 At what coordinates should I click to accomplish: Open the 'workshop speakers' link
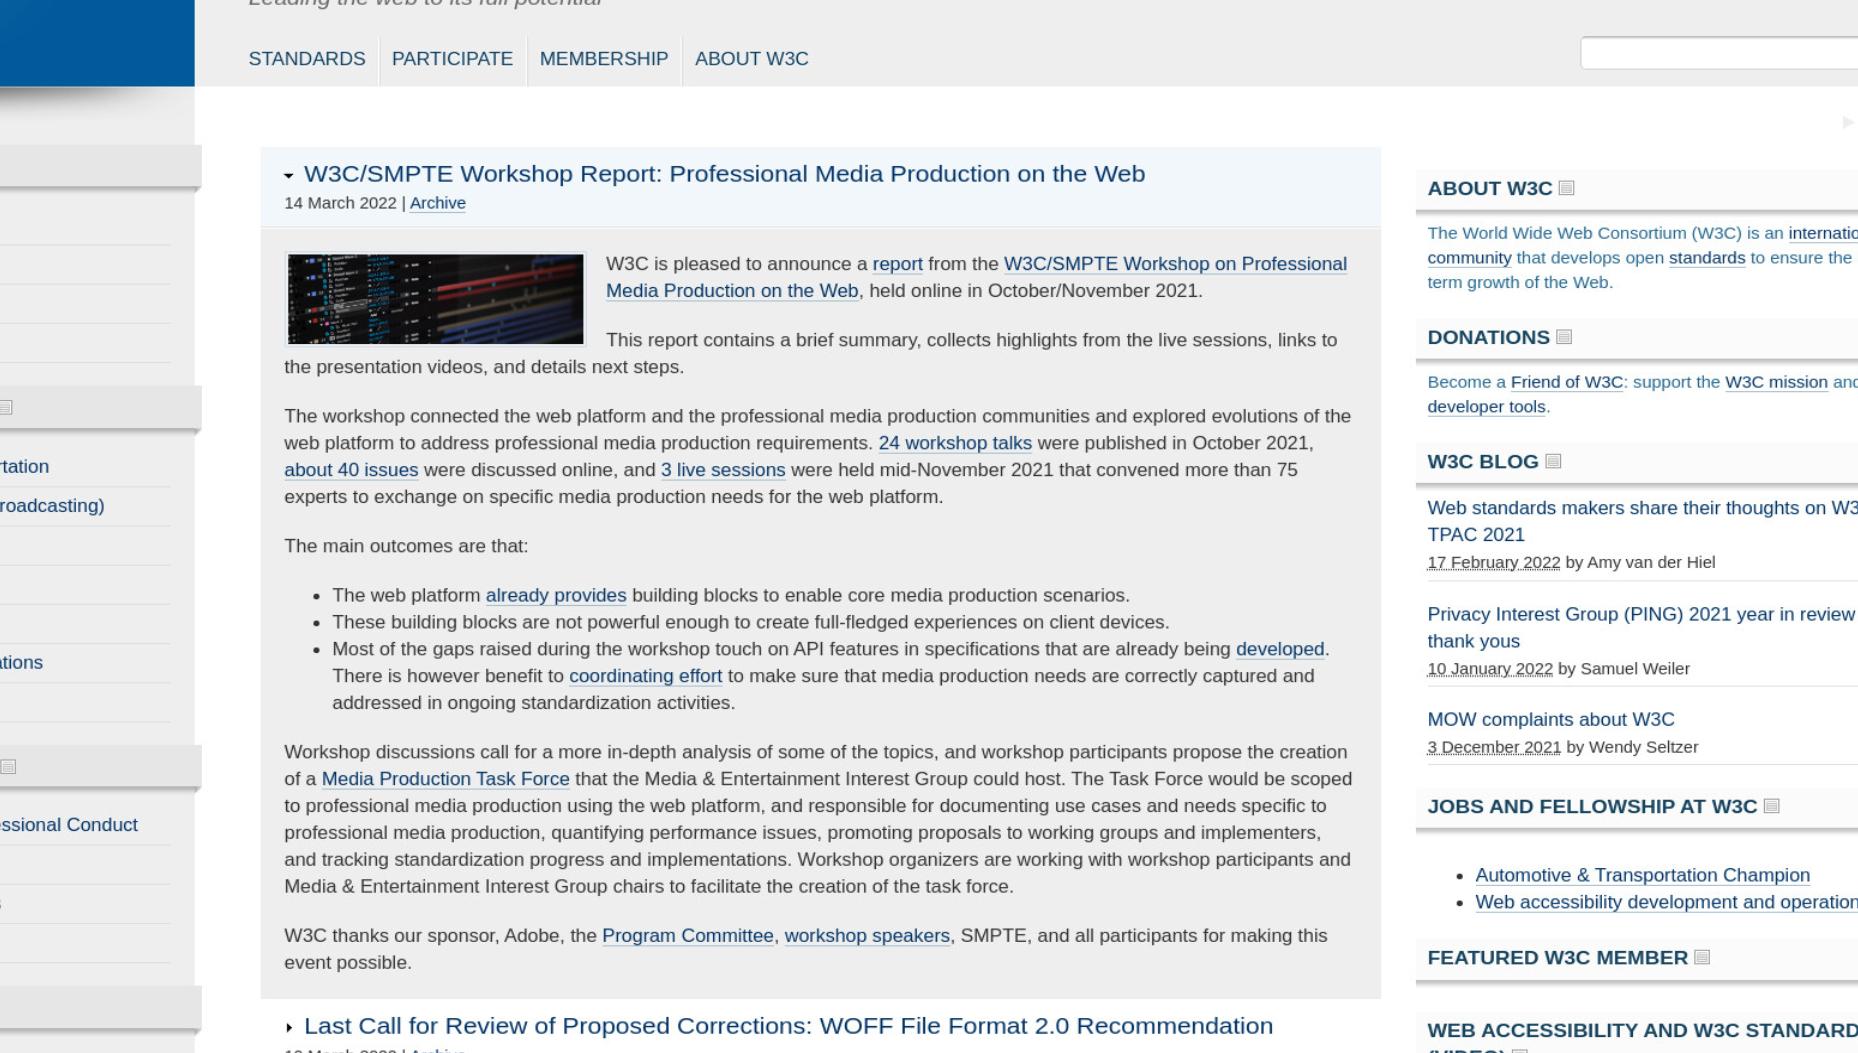(x=867, y=936)
